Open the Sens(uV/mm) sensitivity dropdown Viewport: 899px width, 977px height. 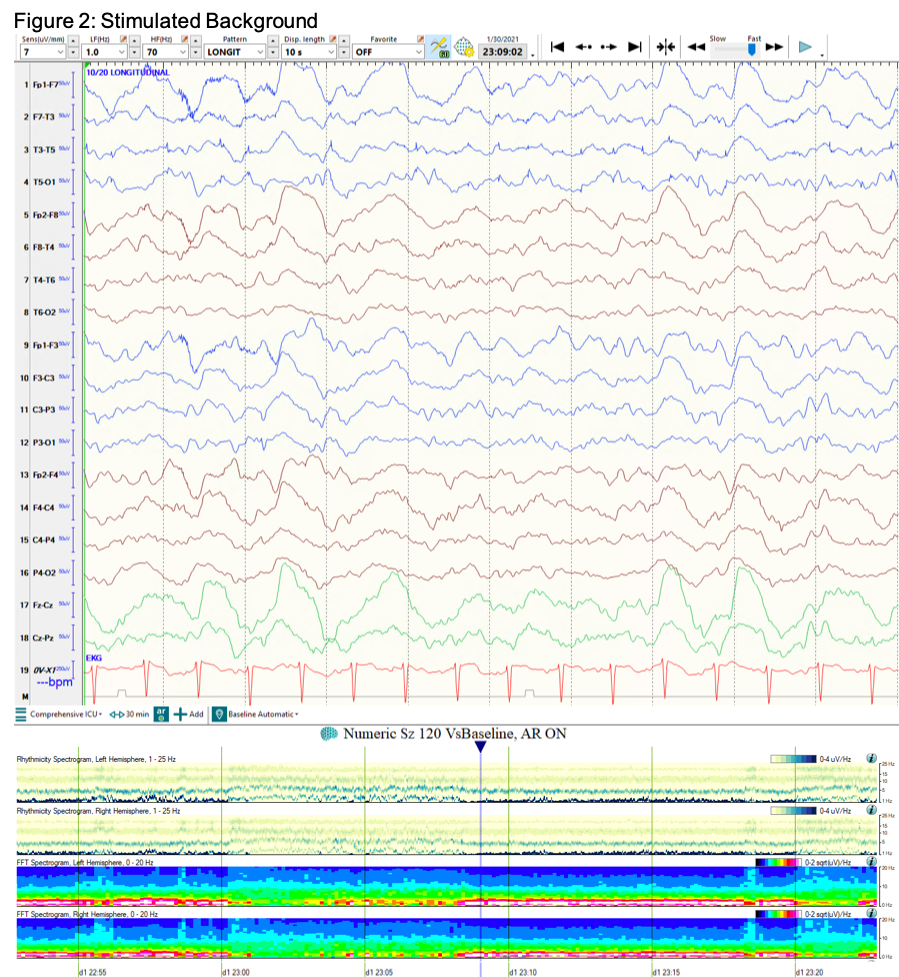(x=60, y=51)
